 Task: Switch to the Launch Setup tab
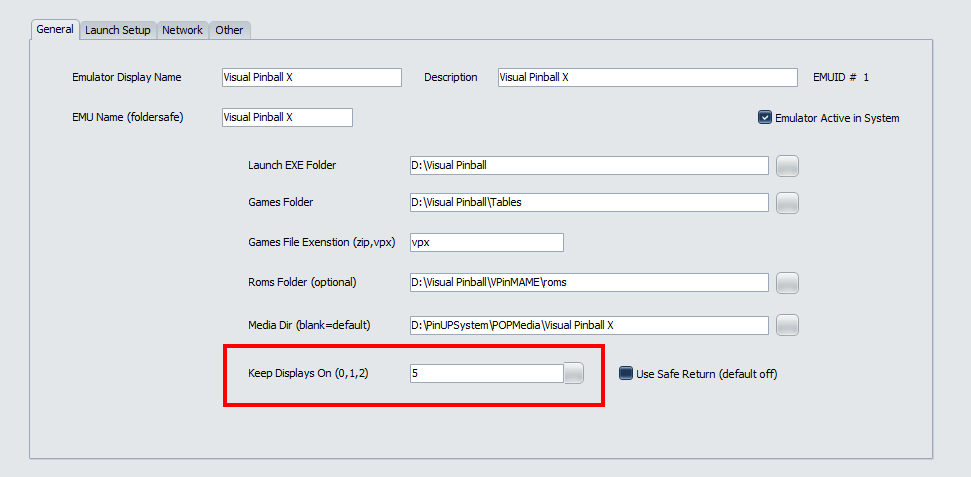coord(117,30)
